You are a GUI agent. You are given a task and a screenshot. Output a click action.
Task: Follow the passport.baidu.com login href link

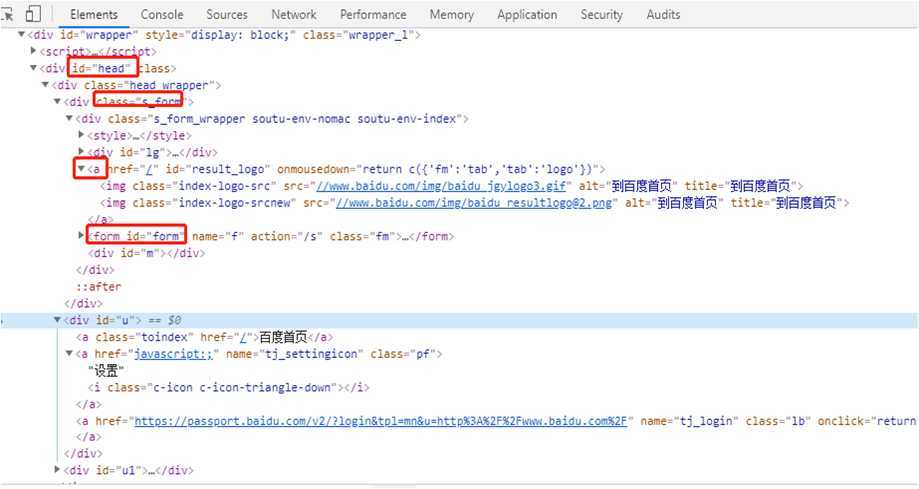[x=381, y=421]
